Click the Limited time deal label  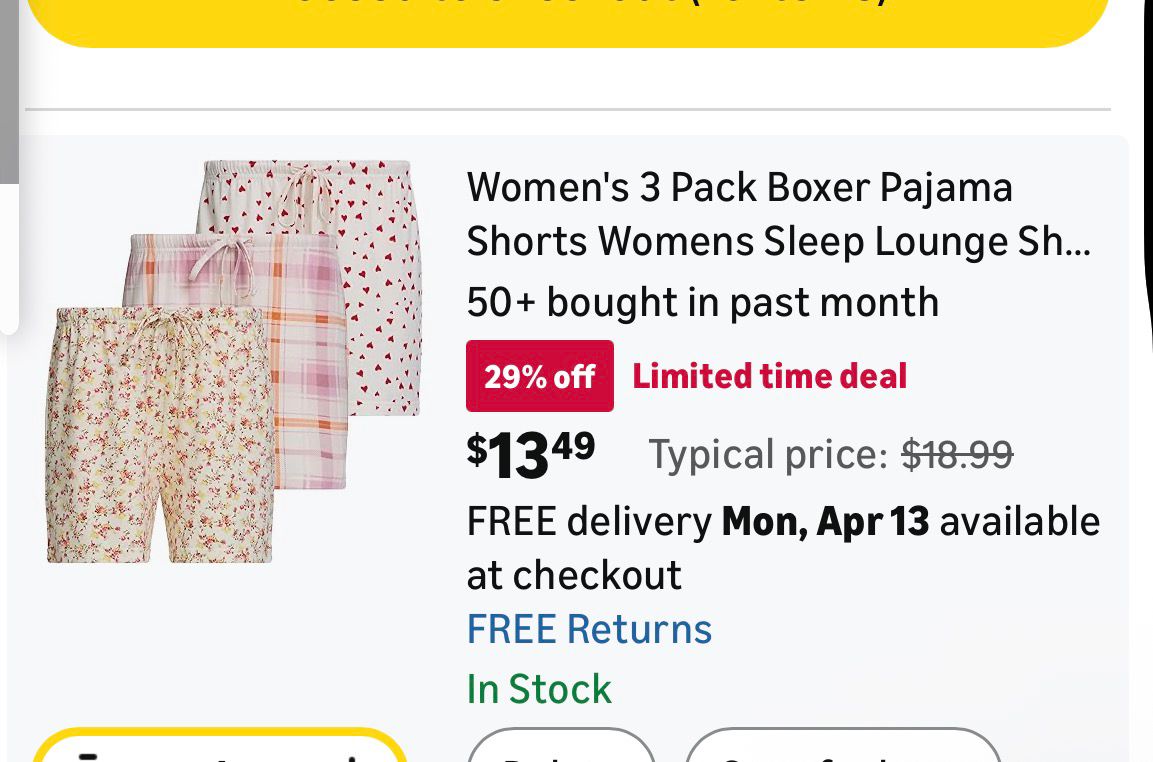click(770, 376)
